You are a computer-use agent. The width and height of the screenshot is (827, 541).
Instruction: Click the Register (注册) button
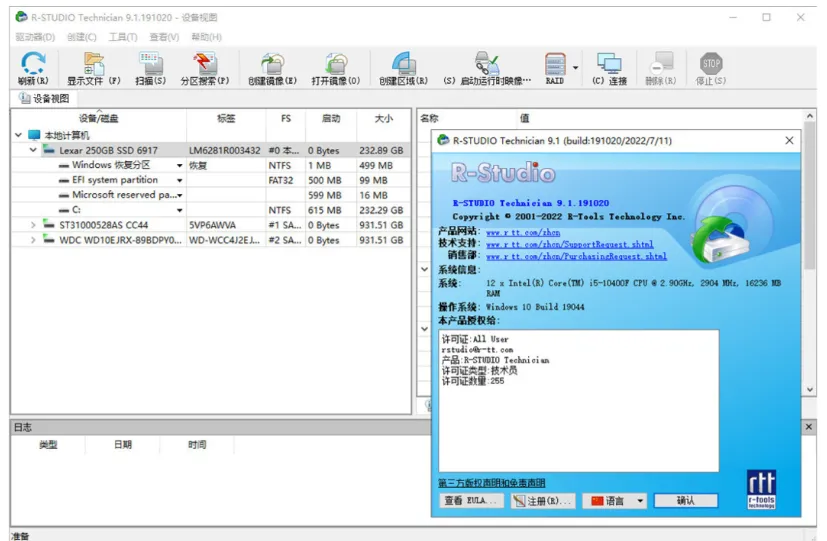(543, 500)
